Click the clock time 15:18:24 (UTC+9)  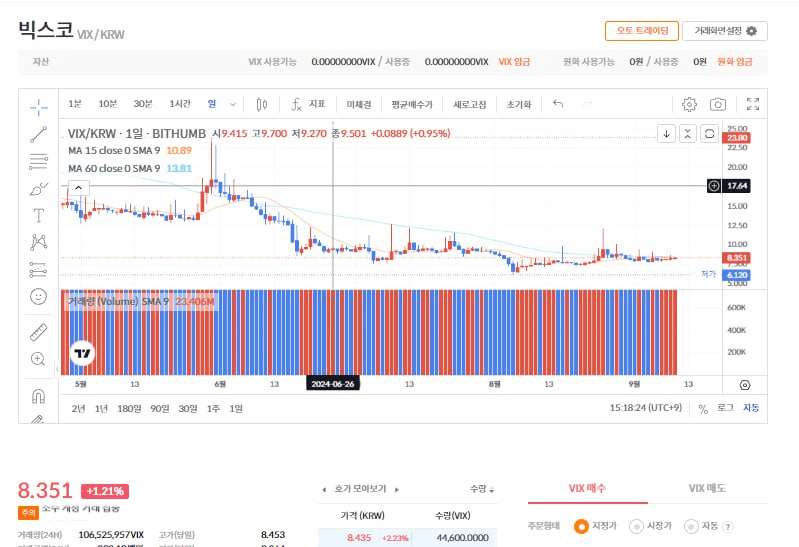pyautogui.click(x=646, y=408)
